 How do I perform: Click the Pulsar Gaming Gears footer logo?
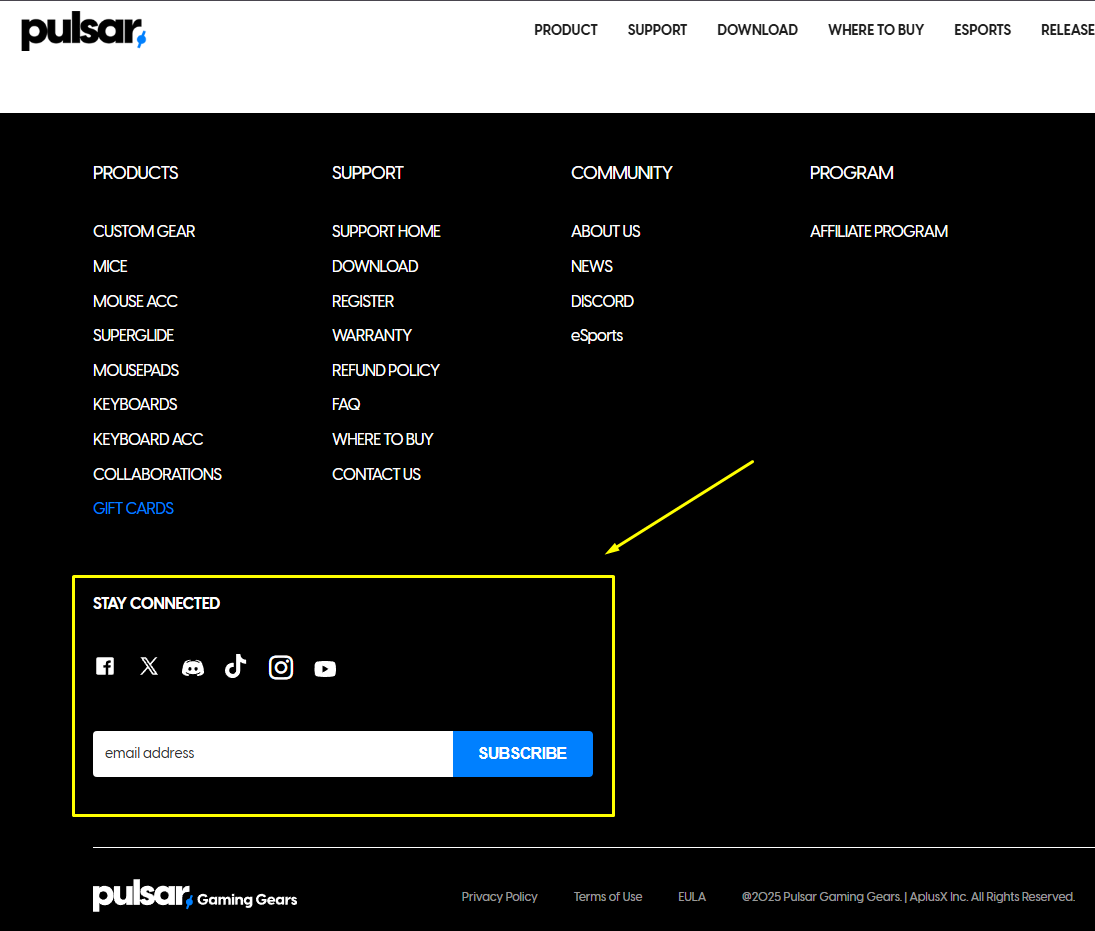point(195,896)
